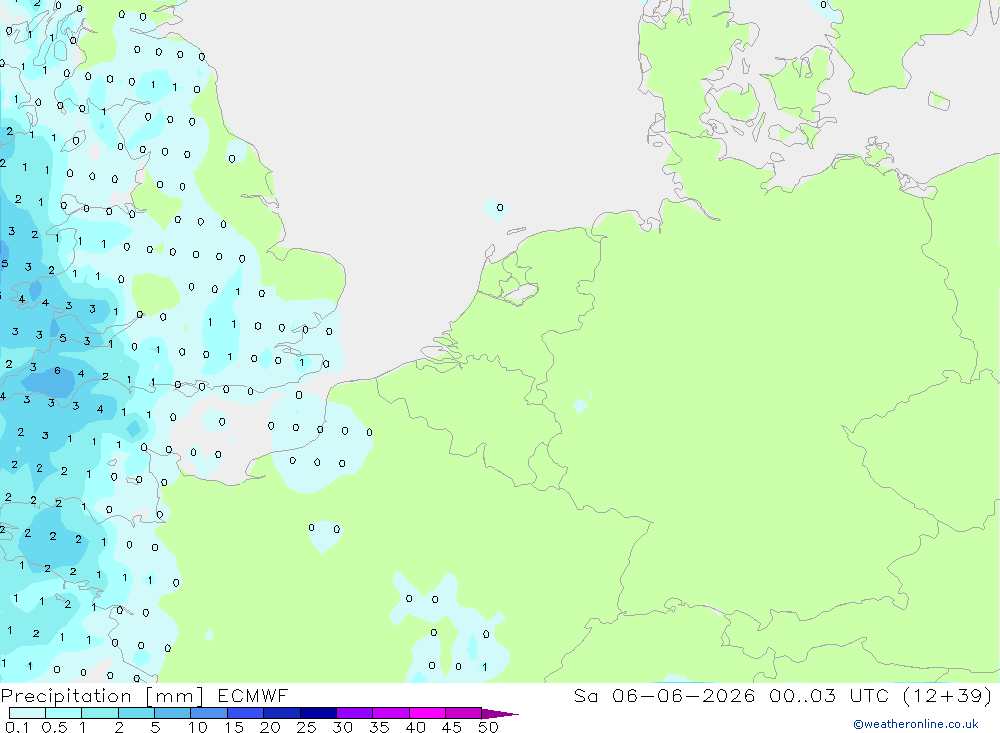Click the '35' legend scale label
This screenshot has height=733, width=1000.
coord(379,727)
